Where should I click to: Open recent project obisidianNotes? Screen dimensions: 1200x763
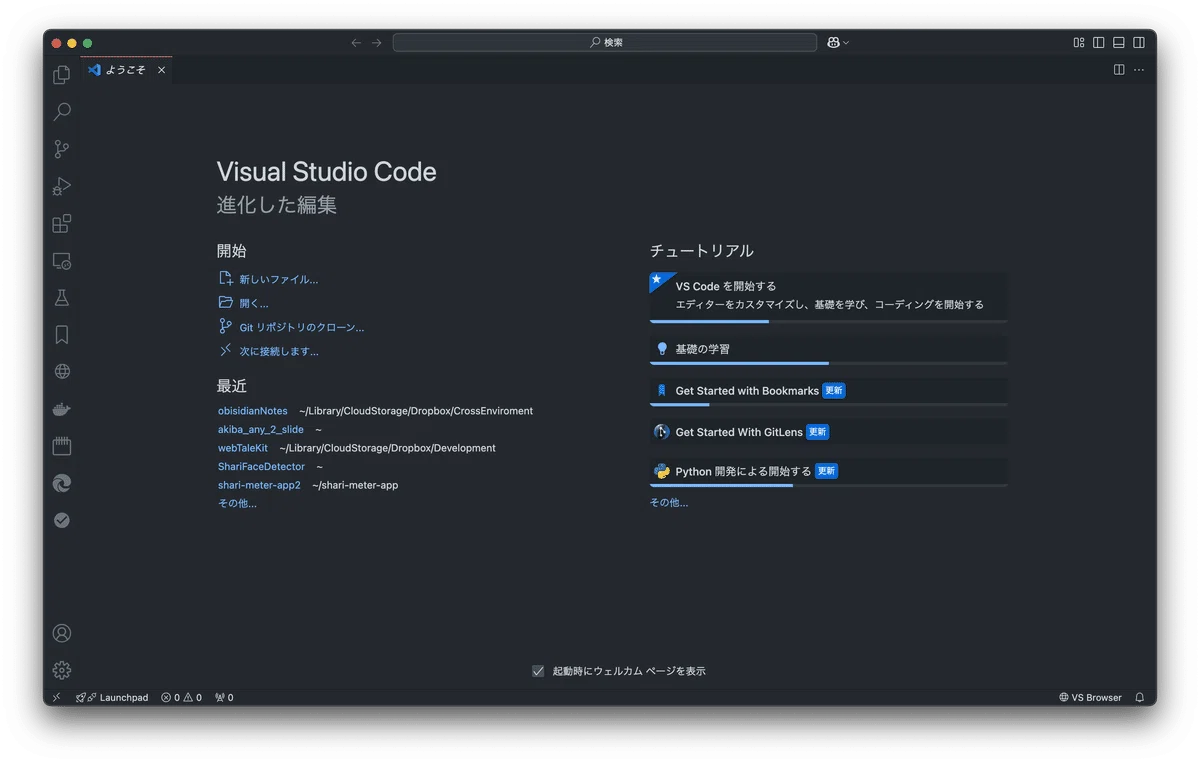tap(253, 411)
